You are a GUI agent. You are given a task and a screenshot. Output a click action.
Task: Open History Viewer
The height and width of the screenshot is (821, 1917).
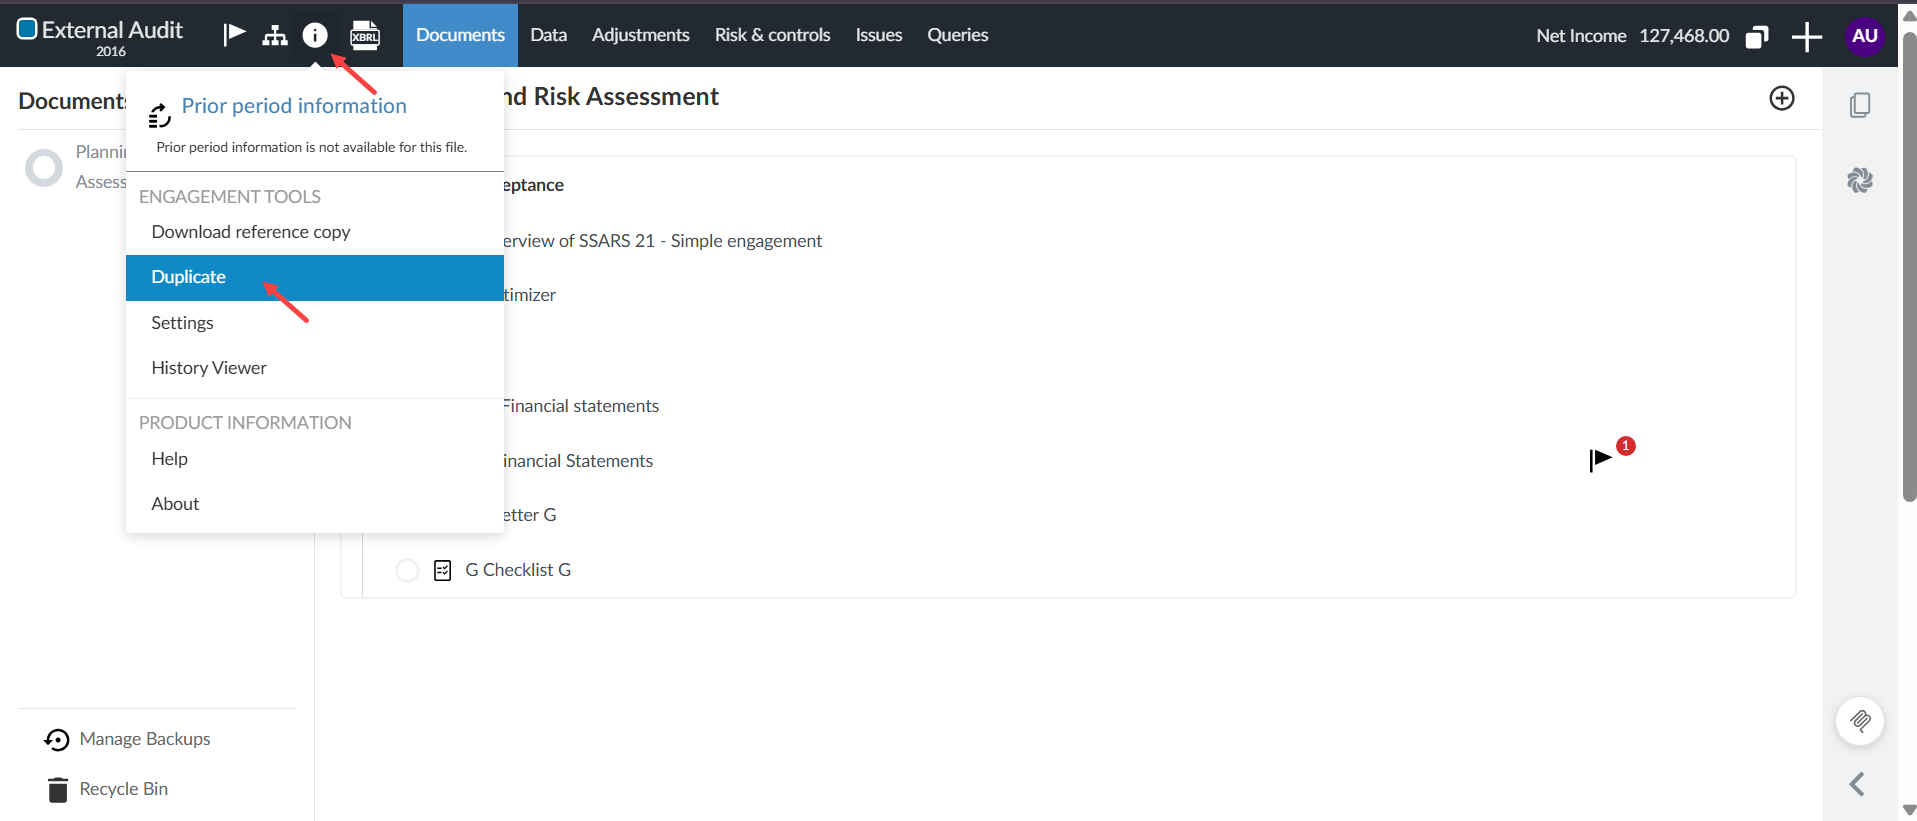[315, 368]
